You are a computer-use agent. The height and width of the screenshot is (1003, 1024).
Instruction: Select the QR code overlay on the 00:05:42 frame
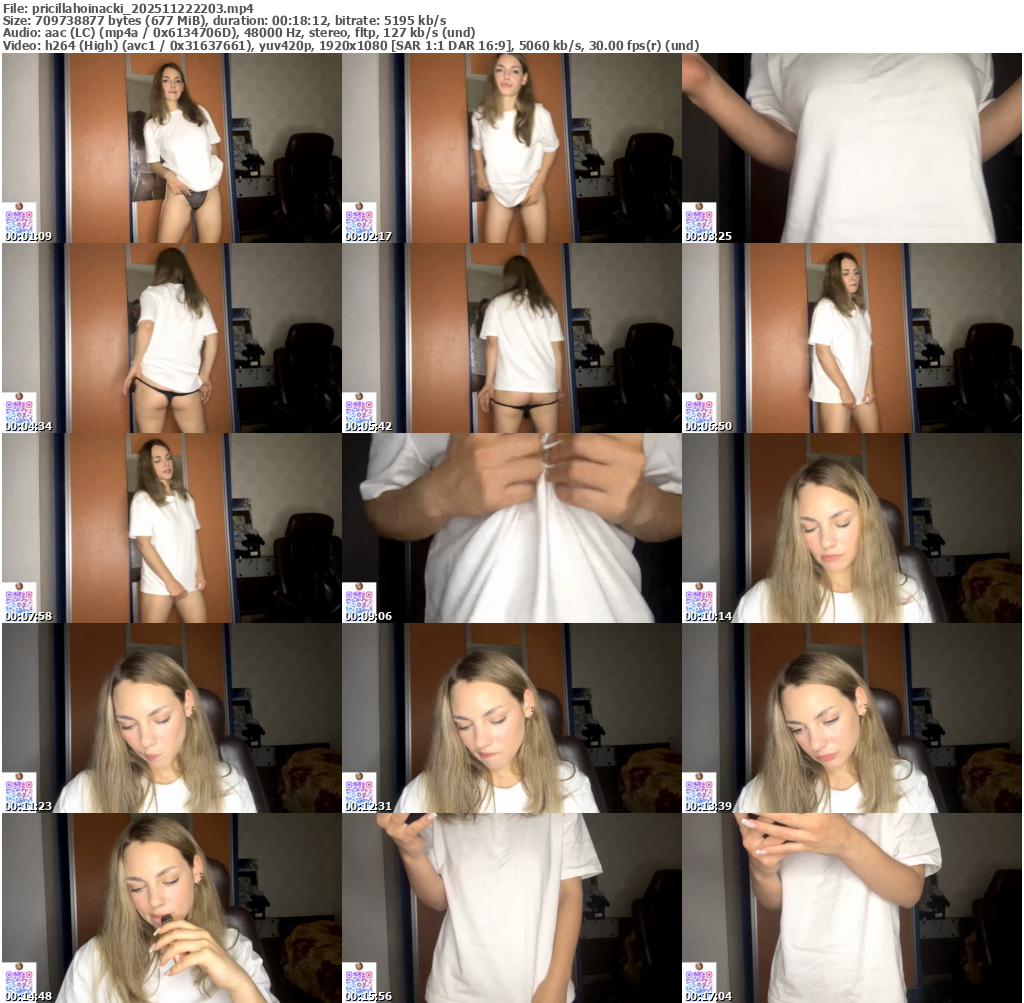(359, 408)
